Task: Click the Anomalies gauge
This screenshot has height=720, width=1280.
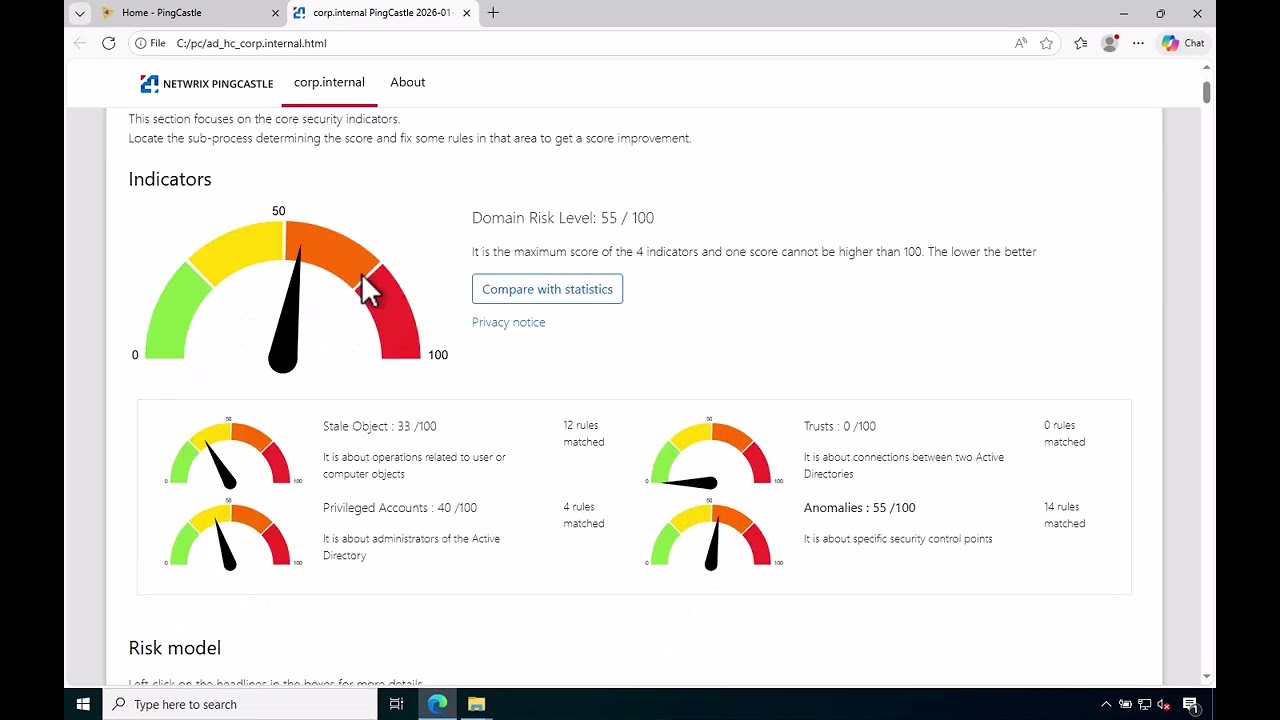Action: click(x=711, y=536)
